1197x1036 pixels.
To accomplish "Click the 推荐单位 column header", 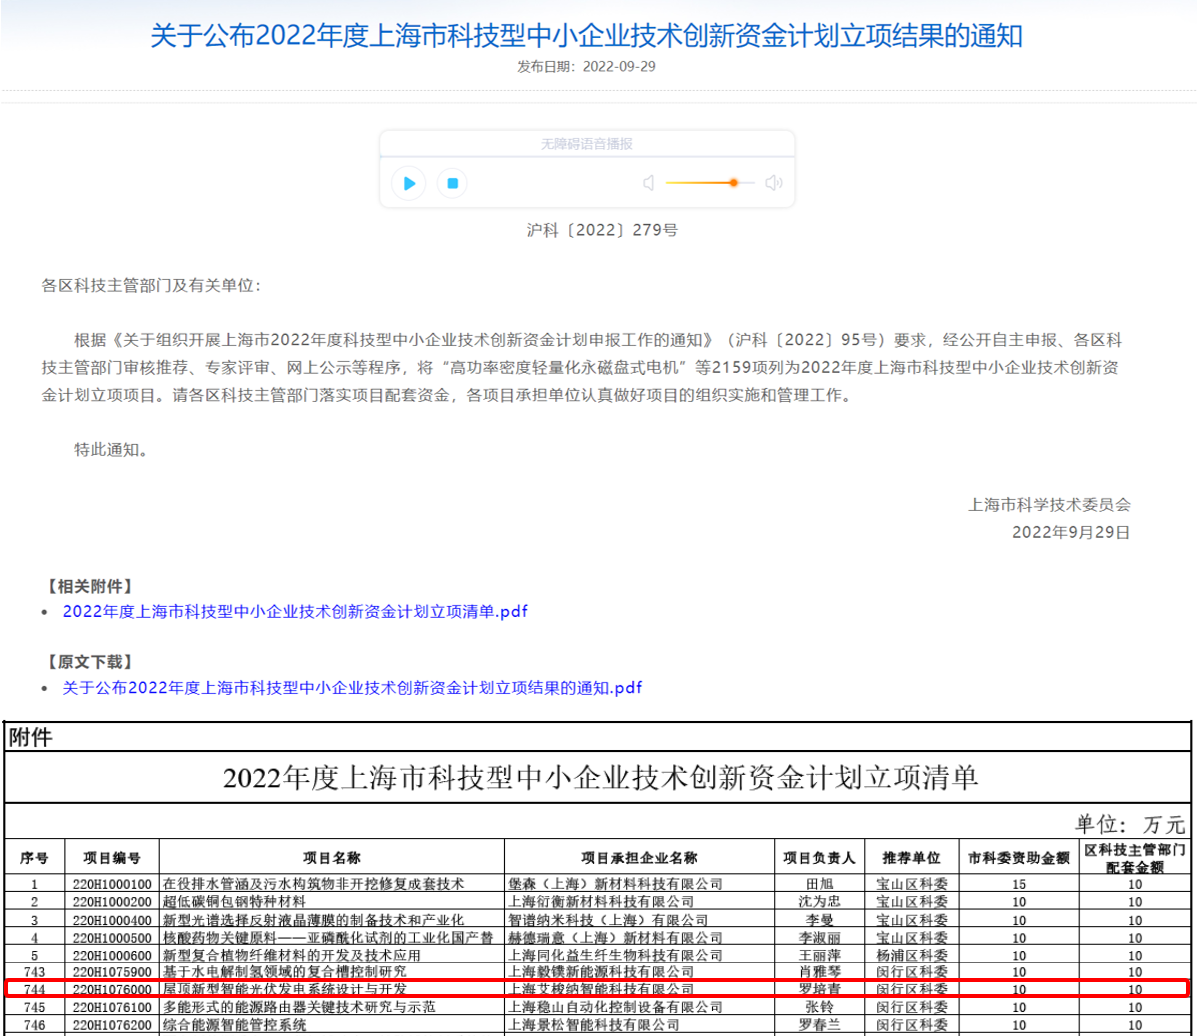I will [x=911, y=858].
